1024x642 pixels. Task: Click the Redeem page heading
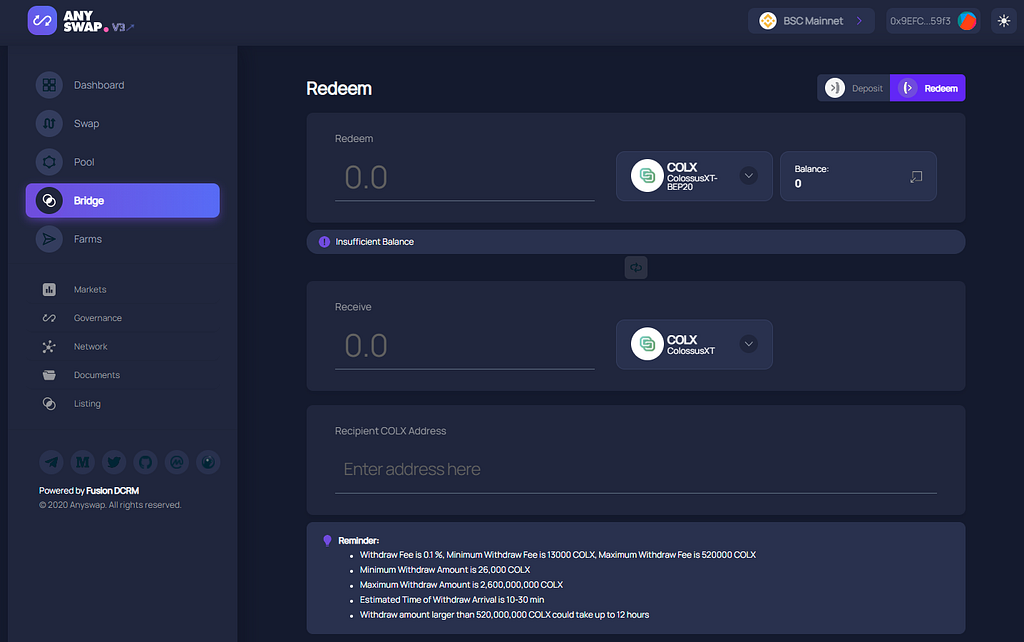click(338, 89)
